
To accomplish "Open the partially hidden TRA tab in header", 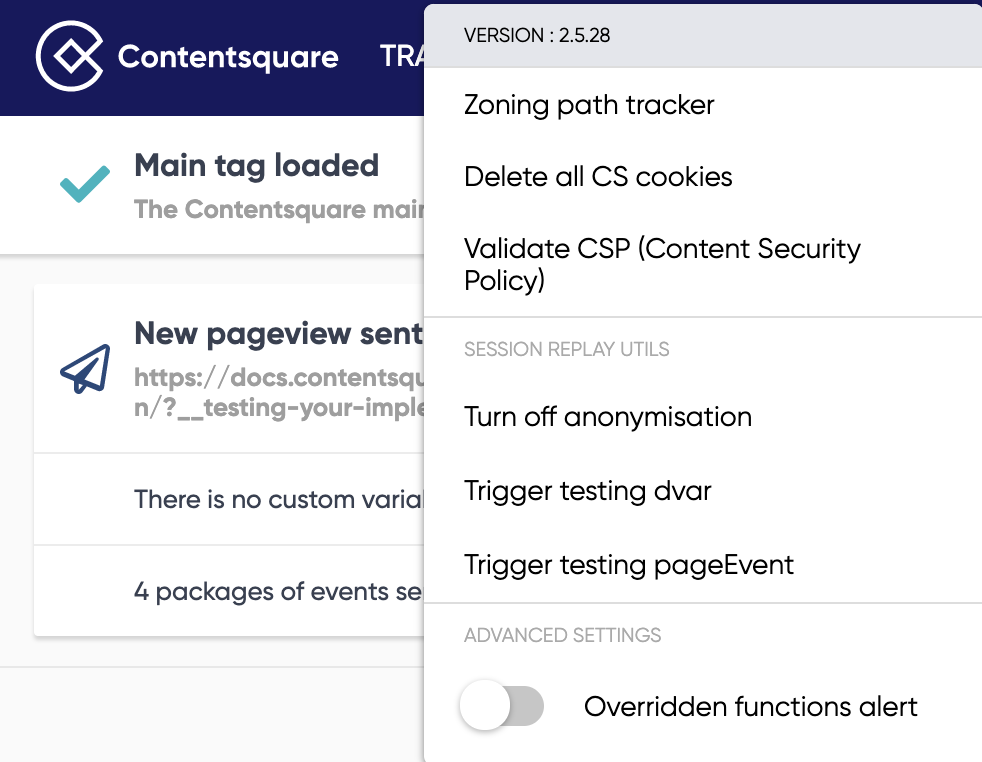I will pyautogui.click(x=402, y=56).
